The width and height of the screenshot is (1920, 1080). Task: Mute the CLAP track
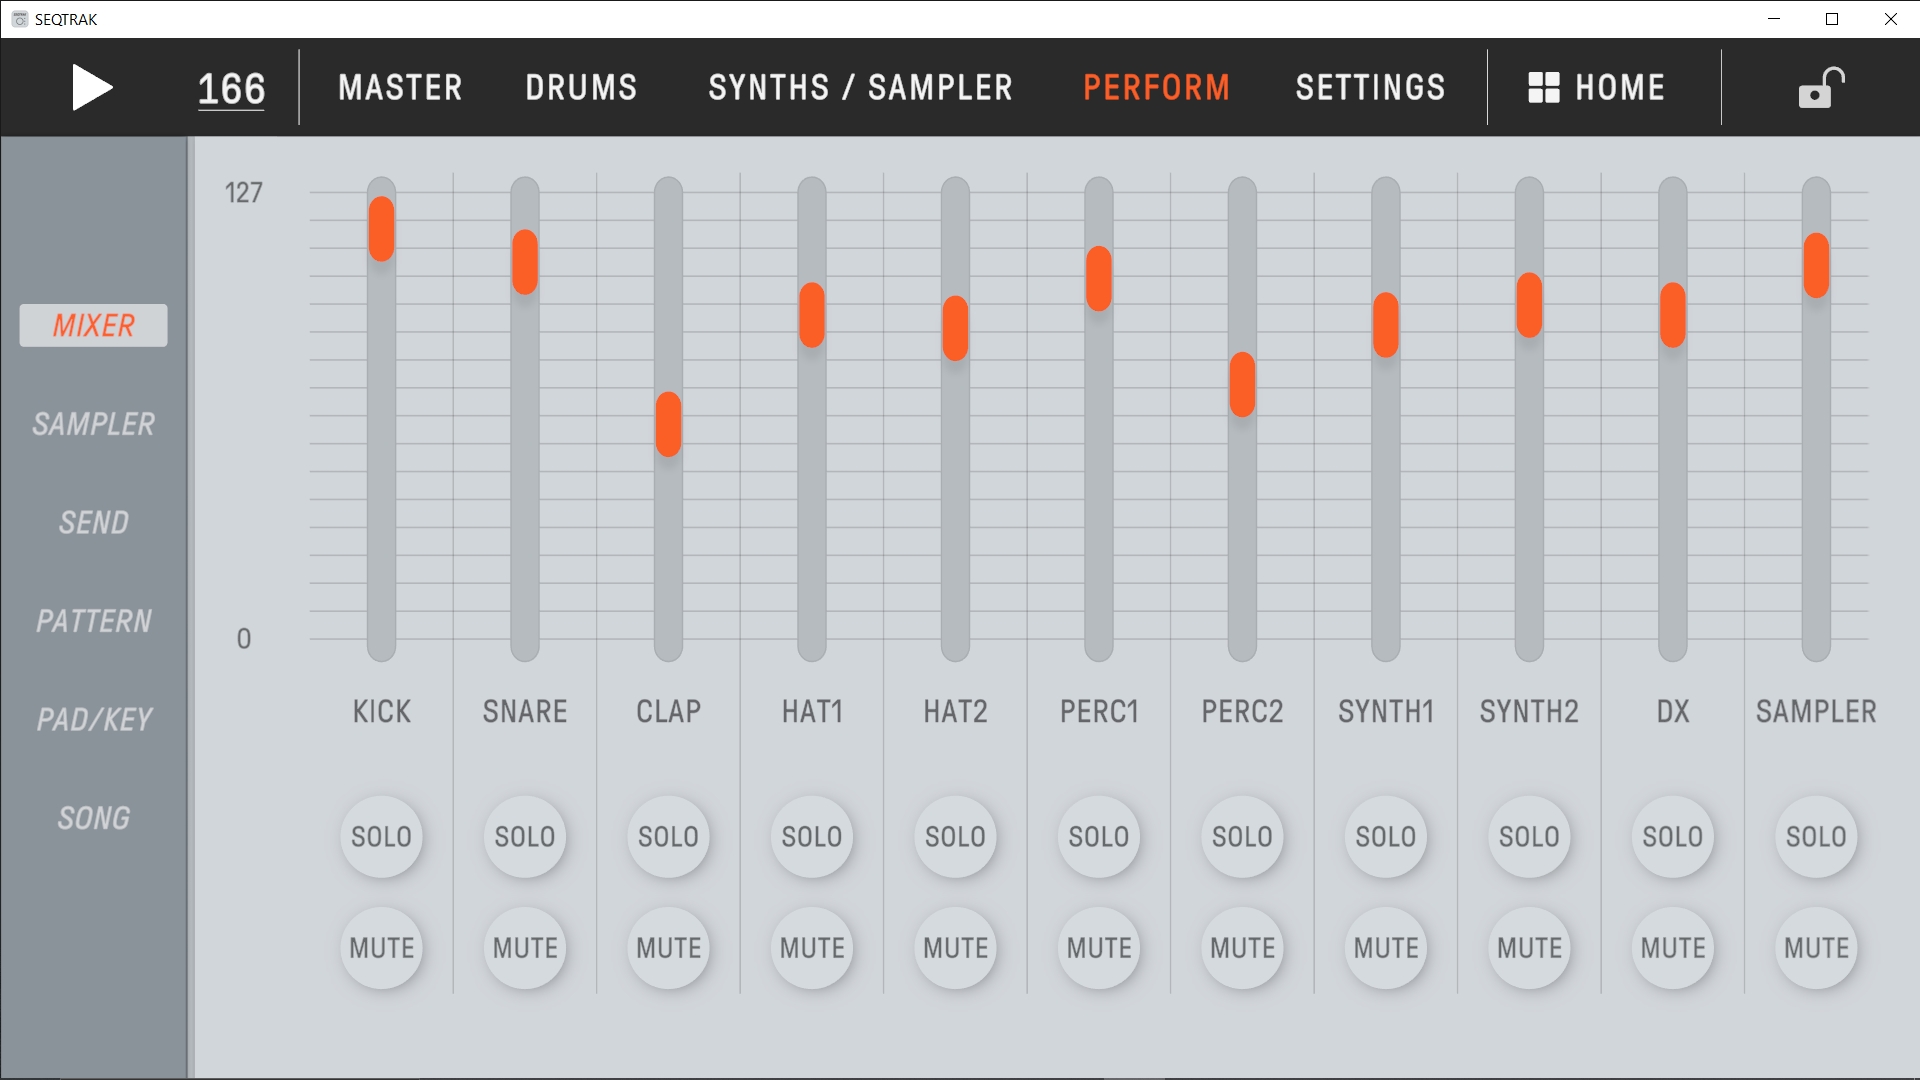click(x=668, y=948)
